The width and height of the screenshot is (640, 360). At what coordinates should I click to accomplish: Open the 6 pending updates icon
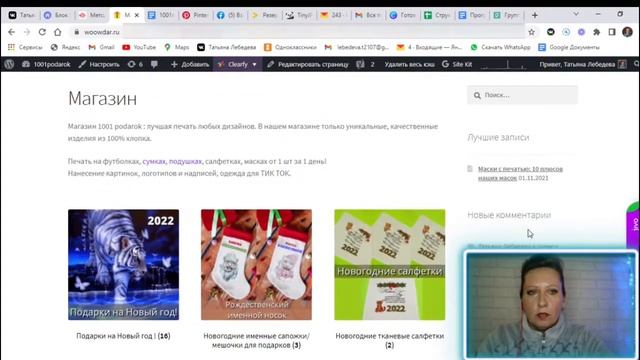pyautogui.click(x=136, y=64)
